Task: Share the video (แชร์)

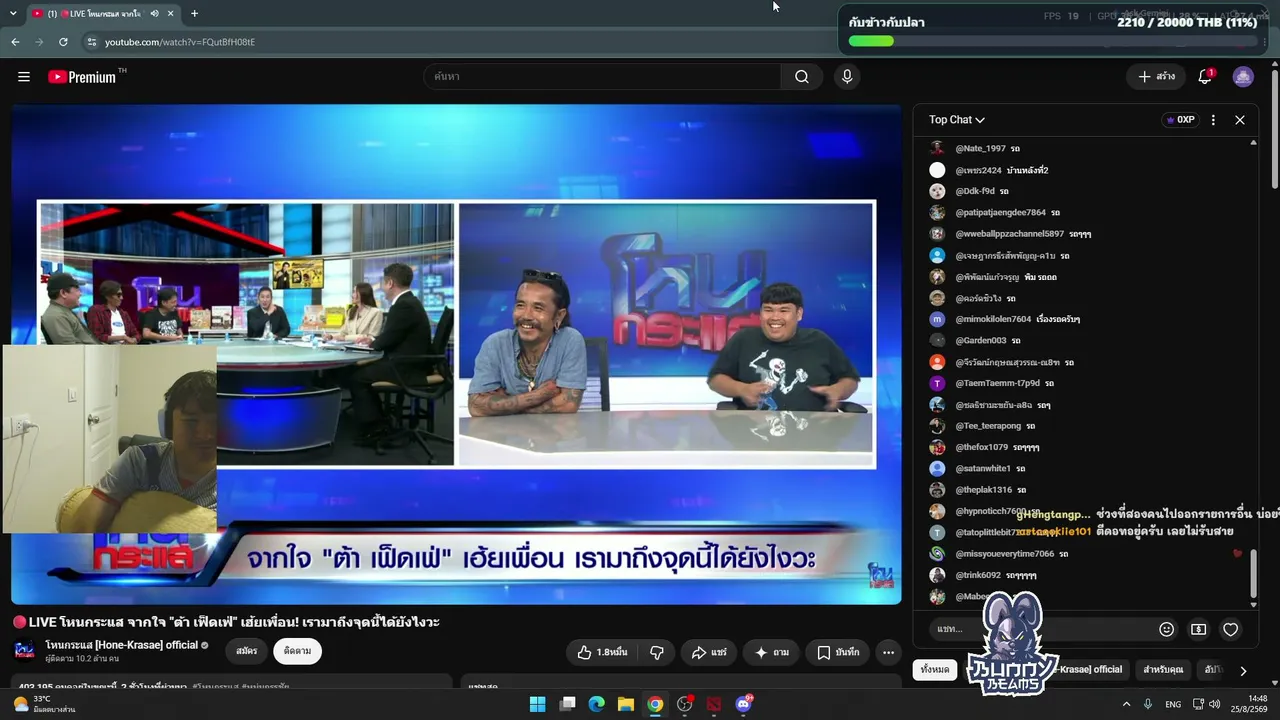Action: [709, 652]
